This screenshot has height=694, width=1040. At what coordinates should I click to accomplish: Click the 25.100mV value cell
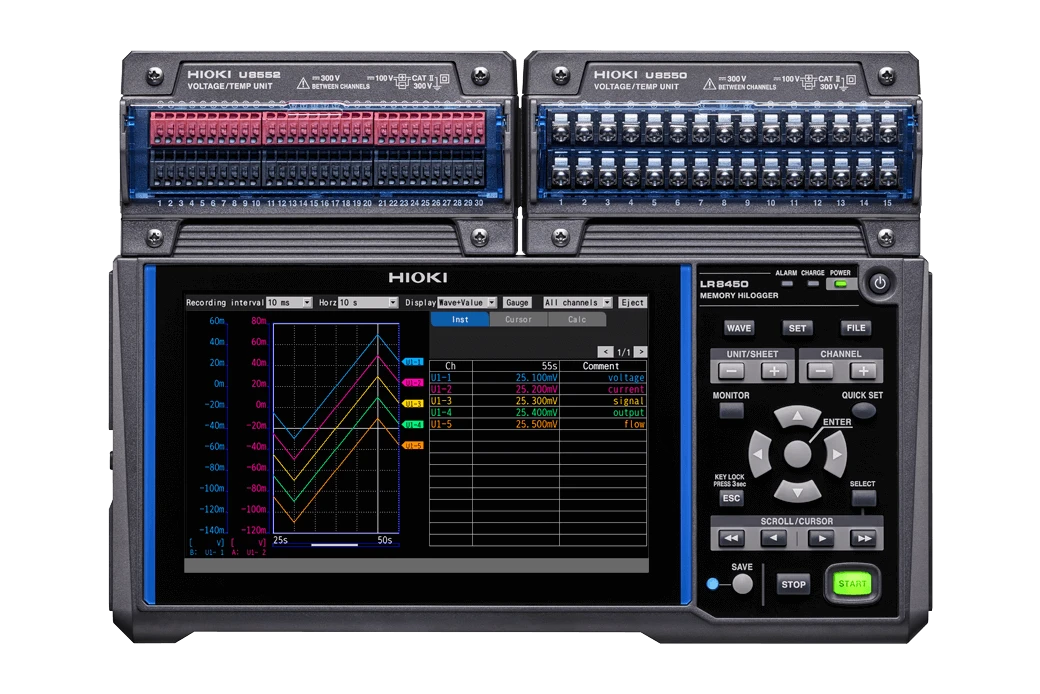pyautogui.click(x=516, y=378)
